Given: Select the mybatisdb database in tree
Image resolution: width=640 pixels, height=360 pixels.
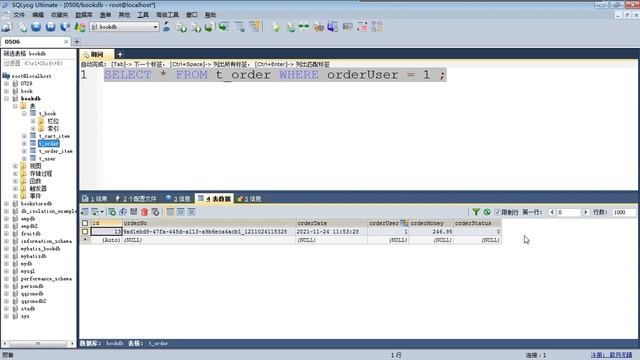Looking at the screenshot, I should coord(33,256).
